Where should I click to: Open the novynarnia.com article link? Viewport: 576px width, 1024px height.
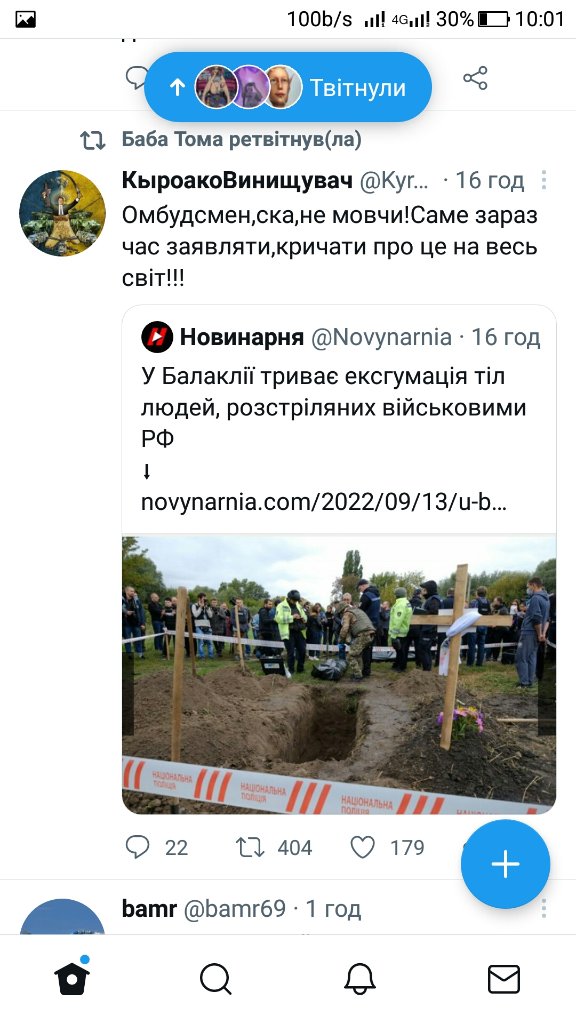point(324,502)
